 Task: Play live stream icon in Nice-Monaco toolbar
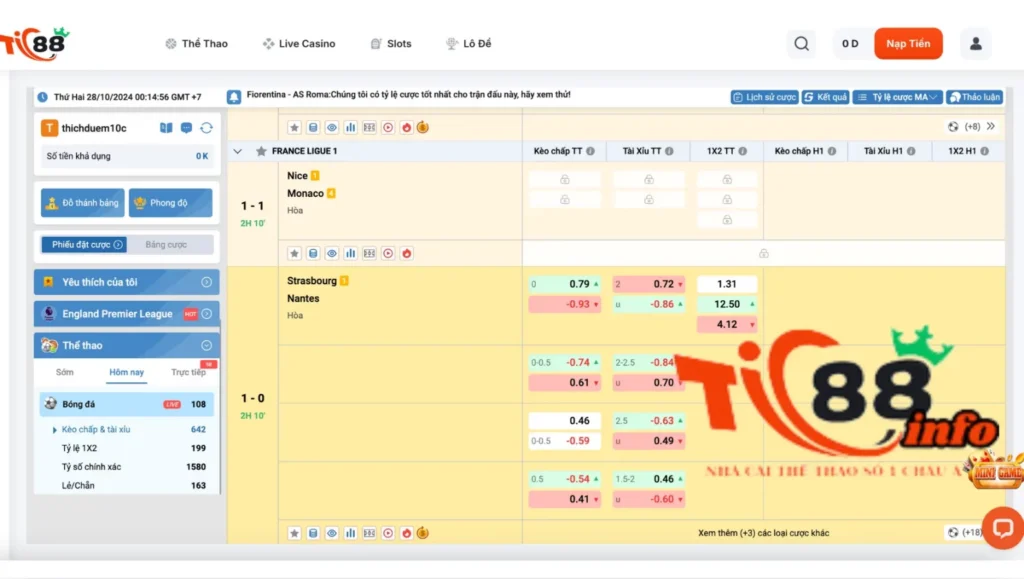tap(388, 253)
